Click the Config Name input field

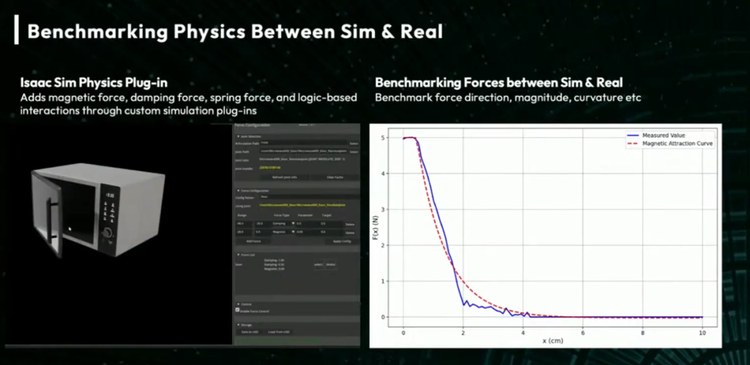(x=309, y=197)
